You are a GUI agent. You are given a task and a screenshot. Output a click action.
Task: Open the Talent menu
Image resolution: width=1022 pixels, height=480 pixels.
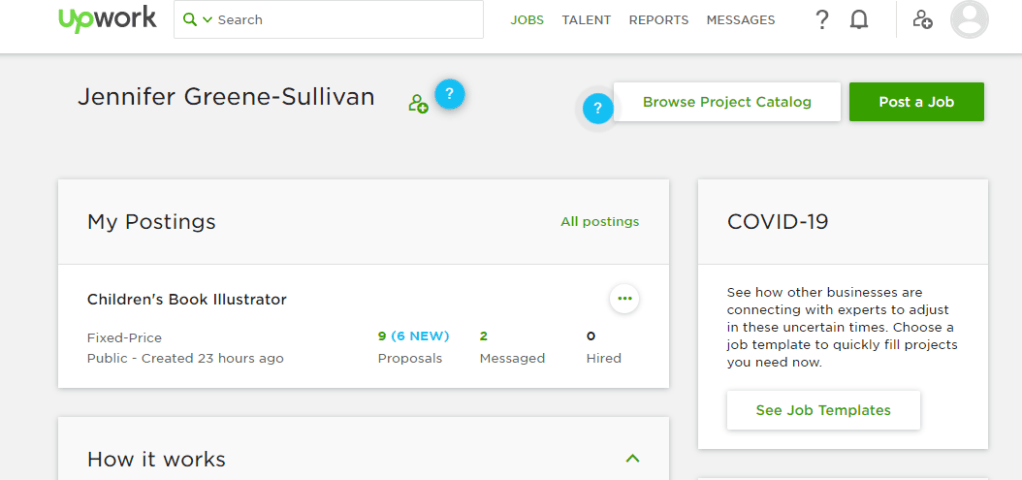coord(586,20)
